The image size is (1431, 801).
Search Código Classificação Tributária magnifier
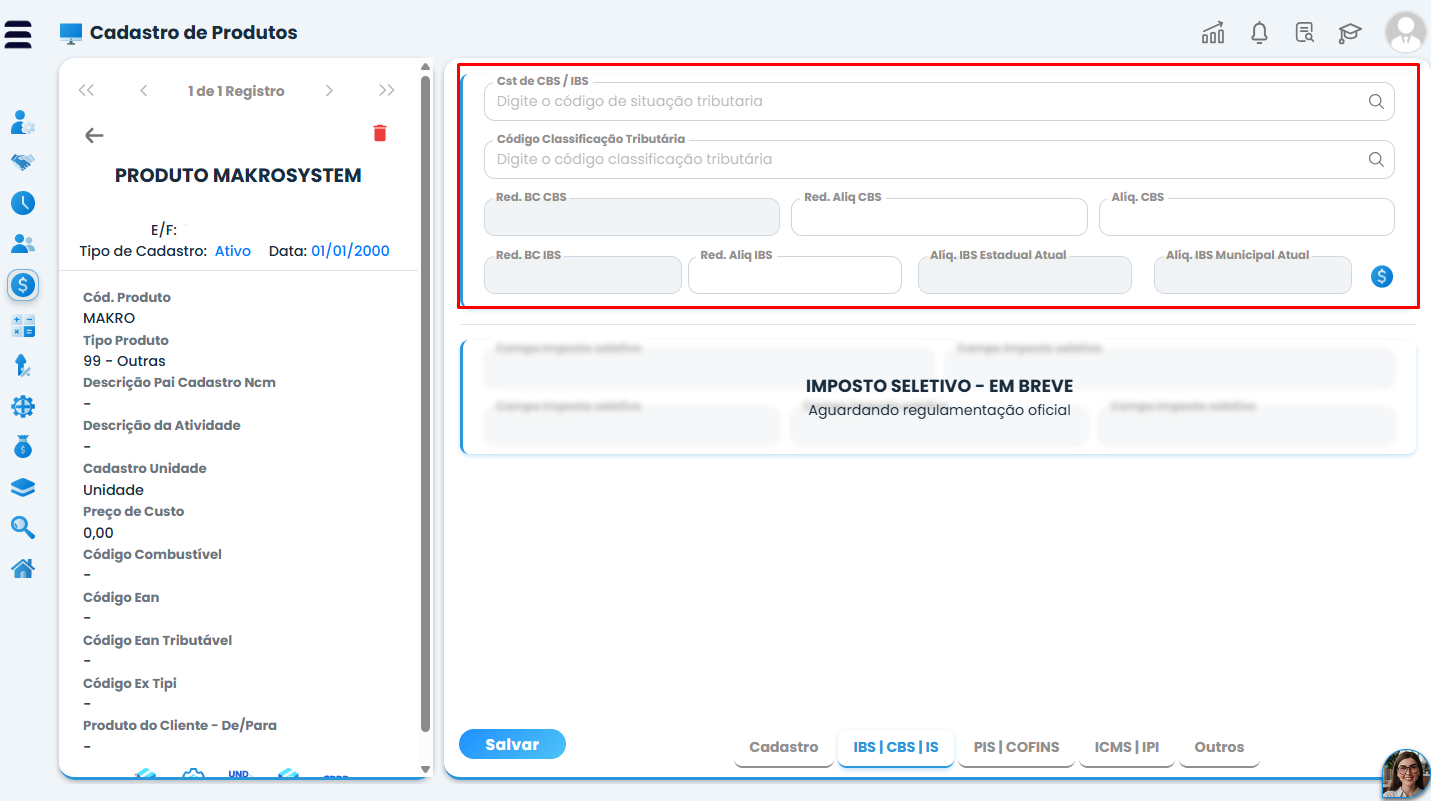[1376, 159]
